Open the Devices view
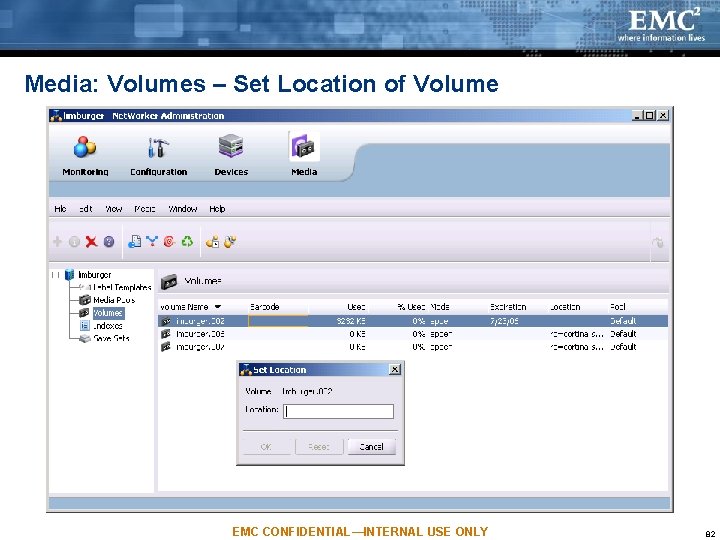 [x=231, y=155]
